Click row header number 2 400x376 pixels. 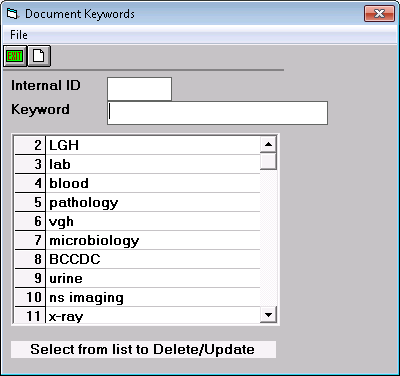(x=30, y=145)
